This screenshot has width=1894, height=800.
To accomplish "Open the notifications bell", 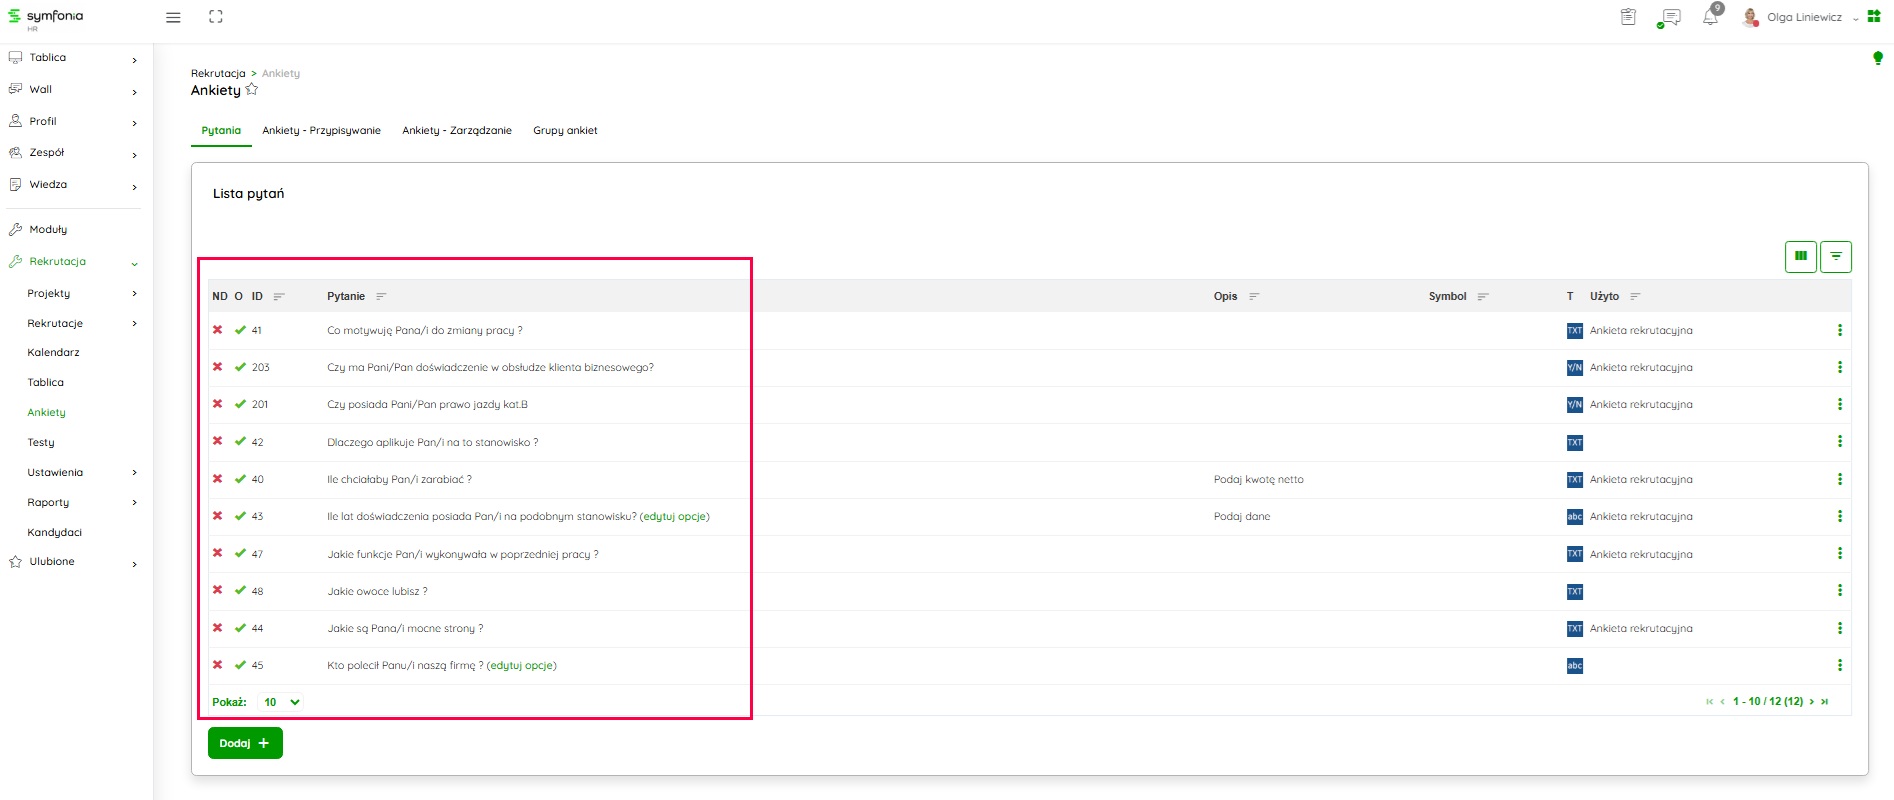I will click(x=1710, y=17).
